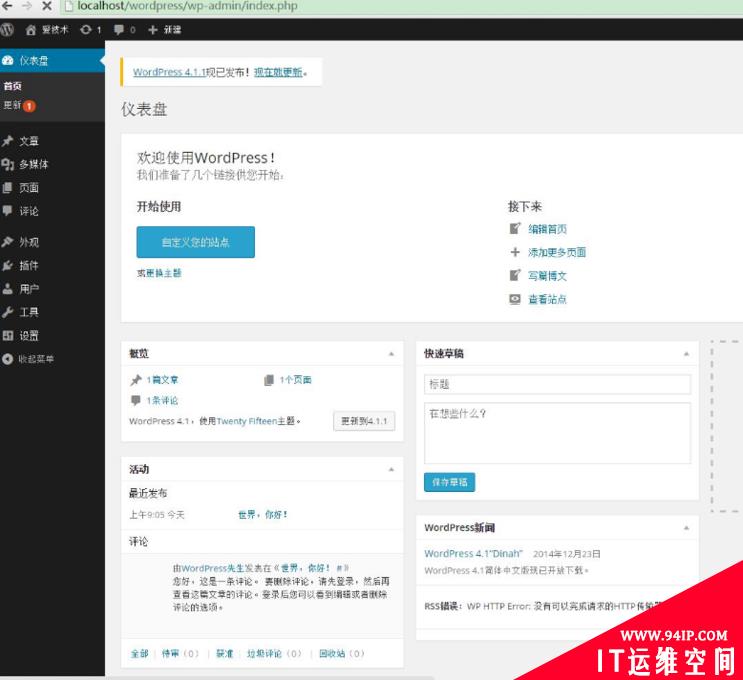Click the Media icon in sidebar
This screenshot has width=743, height=680.
pos(8,164)
